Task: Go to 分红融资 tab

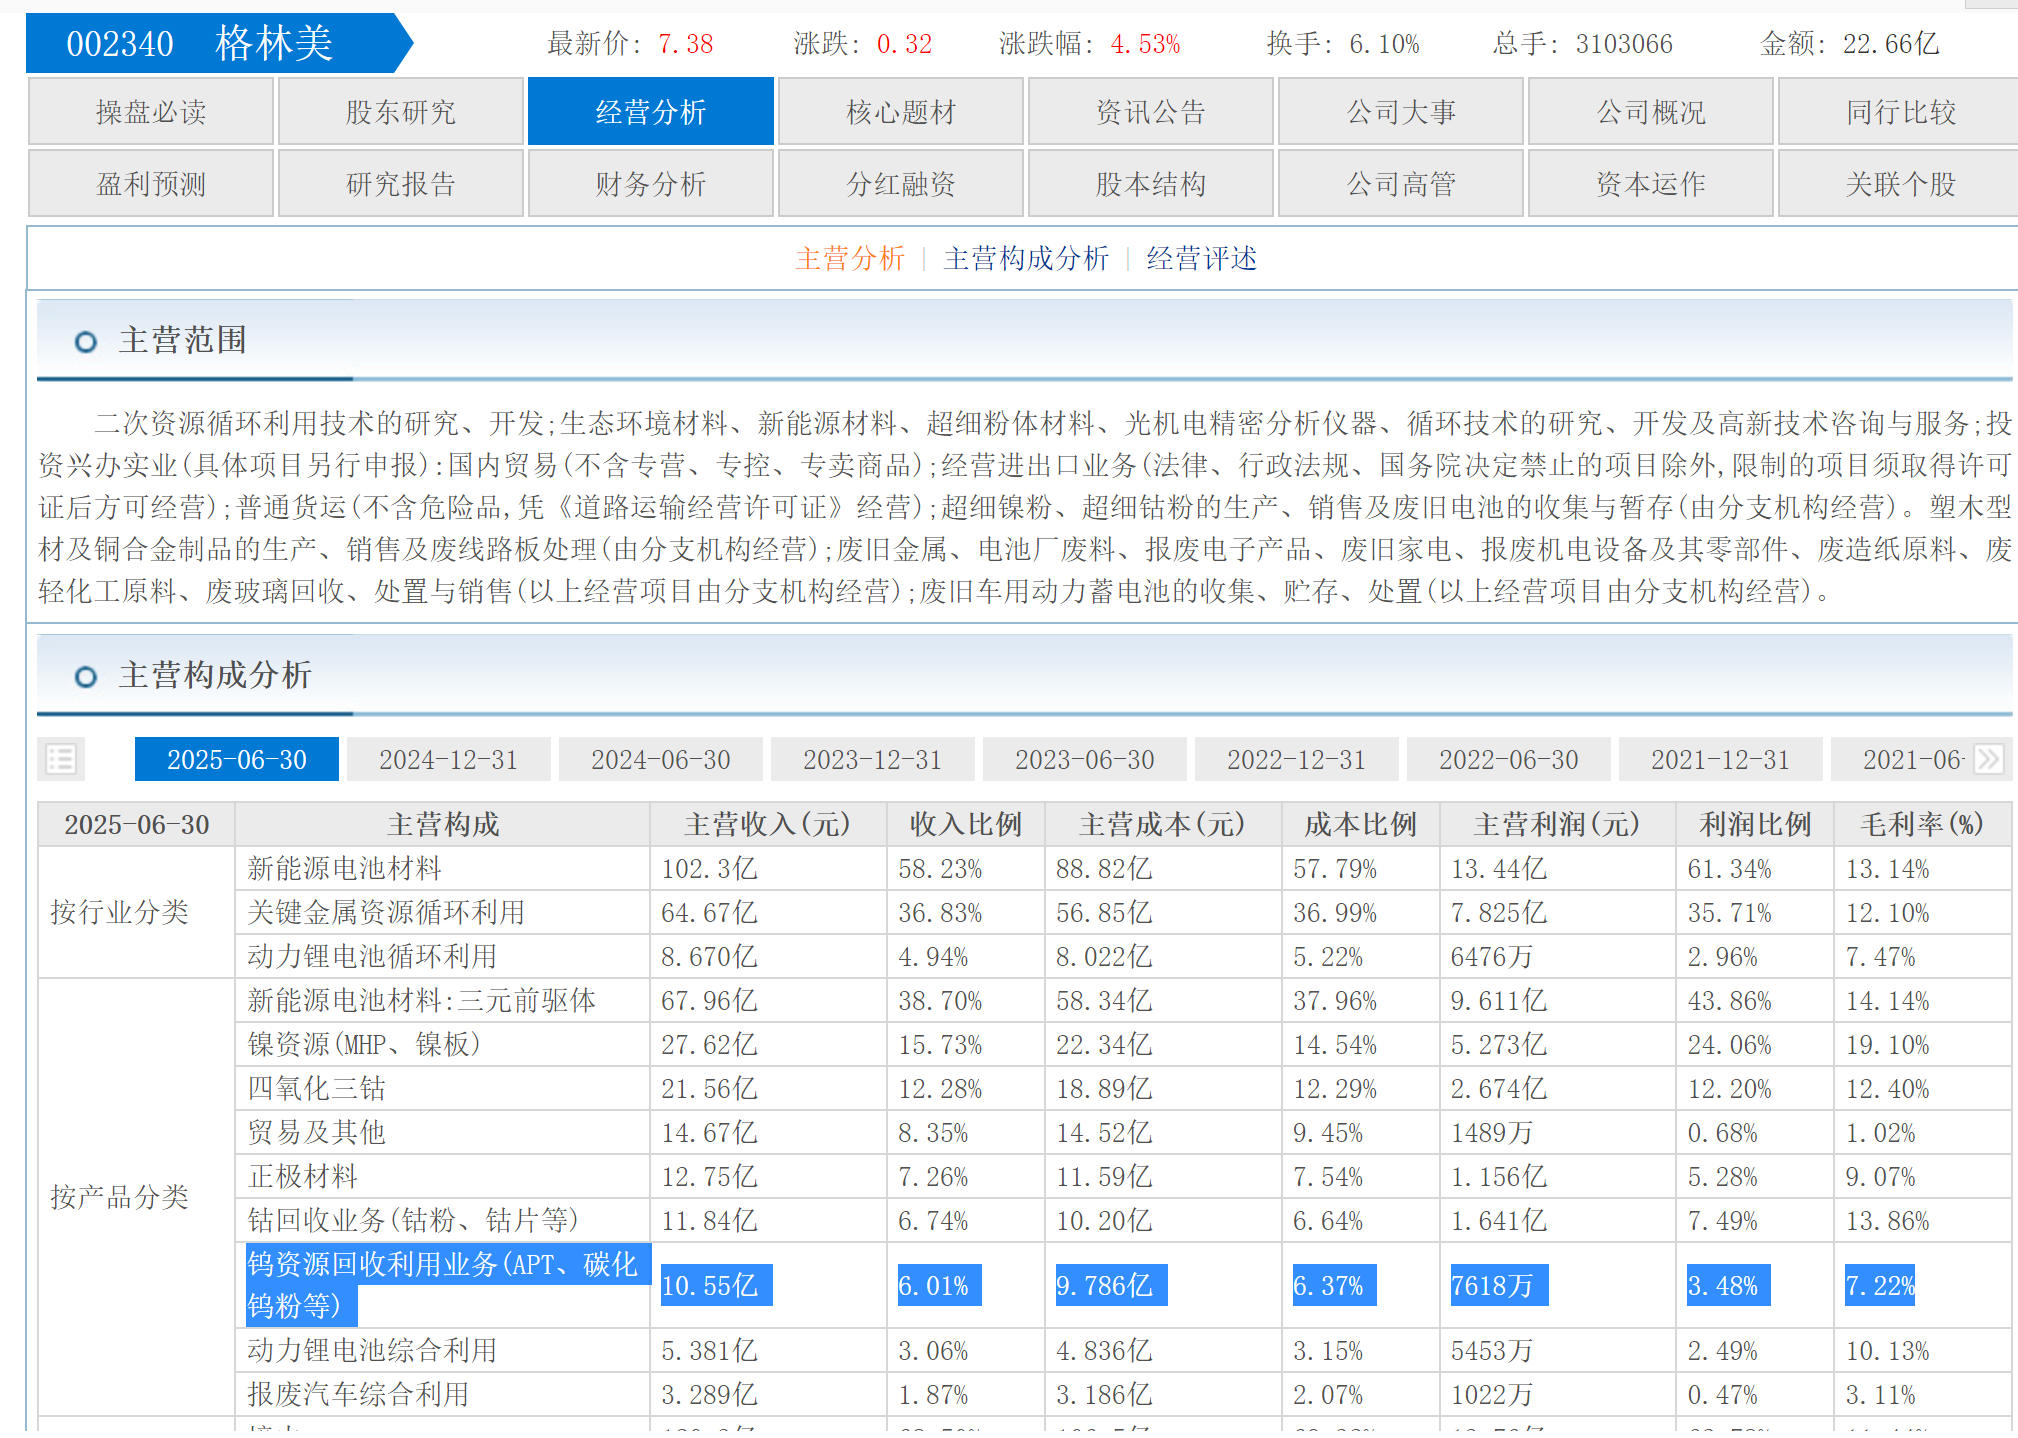Action: click(x=901, y=184)
